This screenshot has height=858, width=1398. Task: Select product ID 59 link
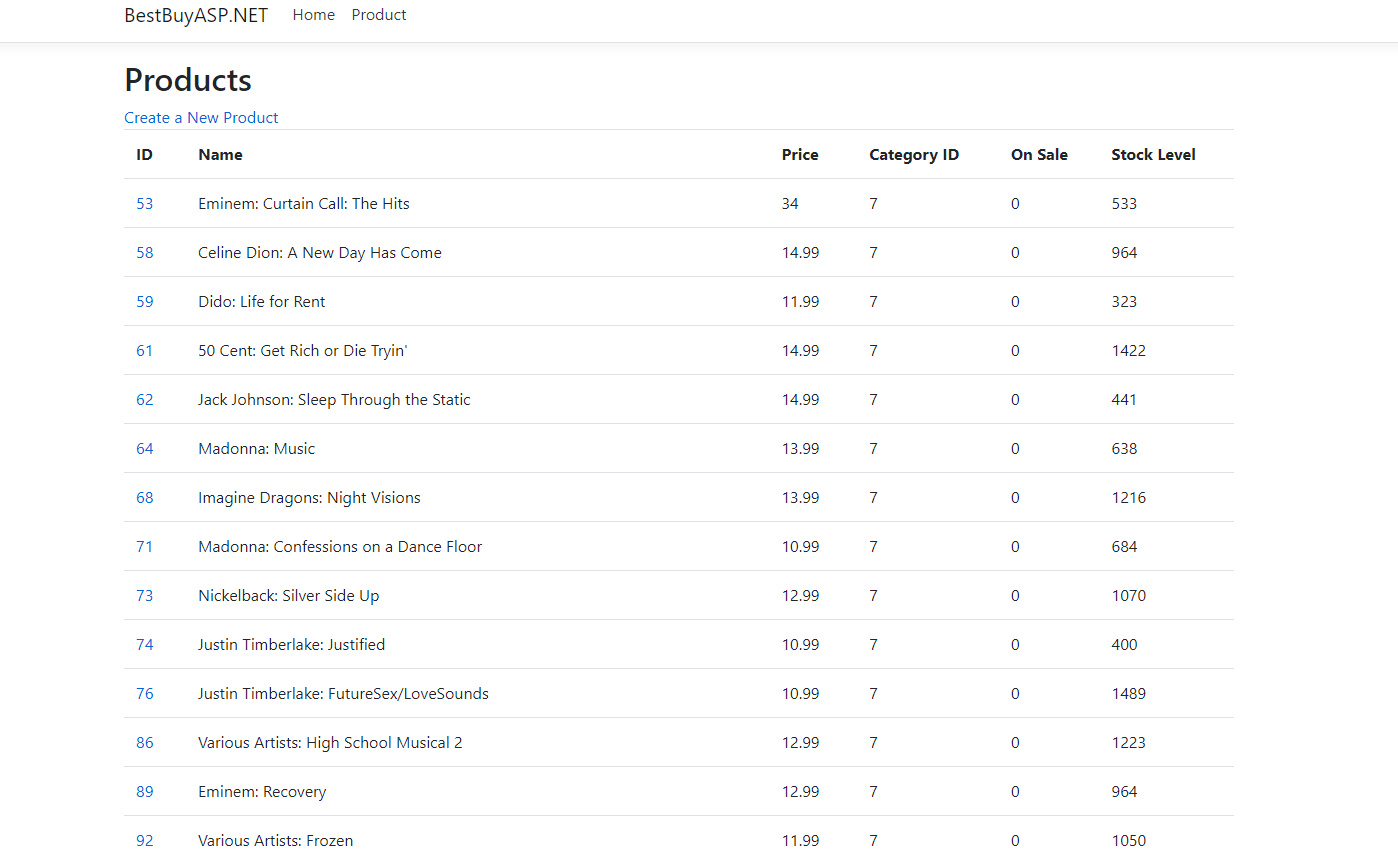tap(145, 302)
